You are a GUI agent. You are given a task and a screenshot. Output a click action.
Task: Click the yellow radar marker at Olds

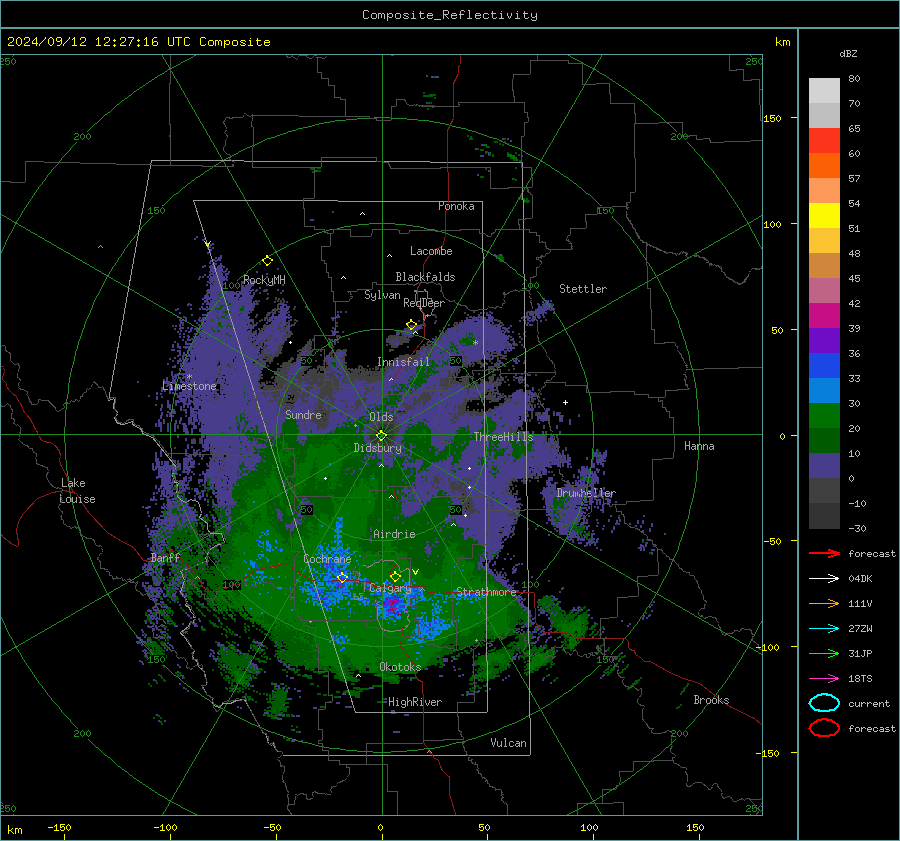382,436
